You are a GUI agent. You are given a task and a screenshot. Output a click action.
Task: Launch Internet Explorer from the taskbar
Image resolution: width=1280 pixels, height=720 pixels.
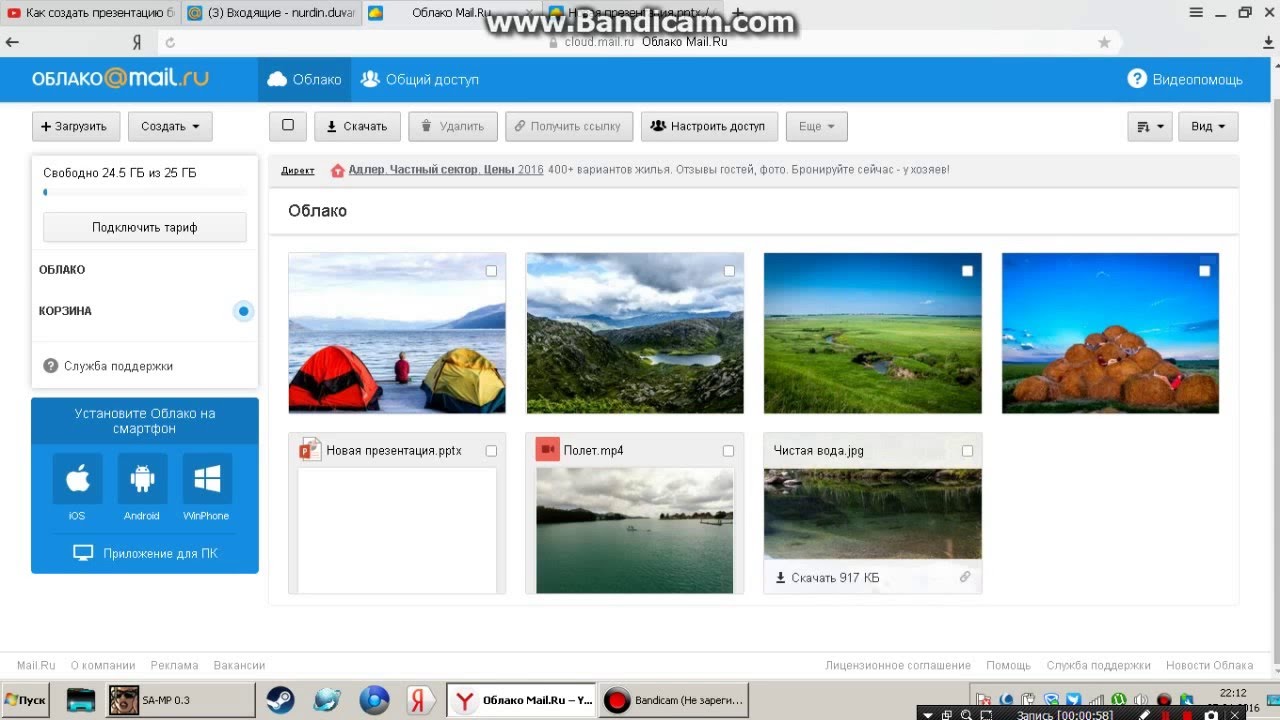pyautogui.click(x=327, y=700)
